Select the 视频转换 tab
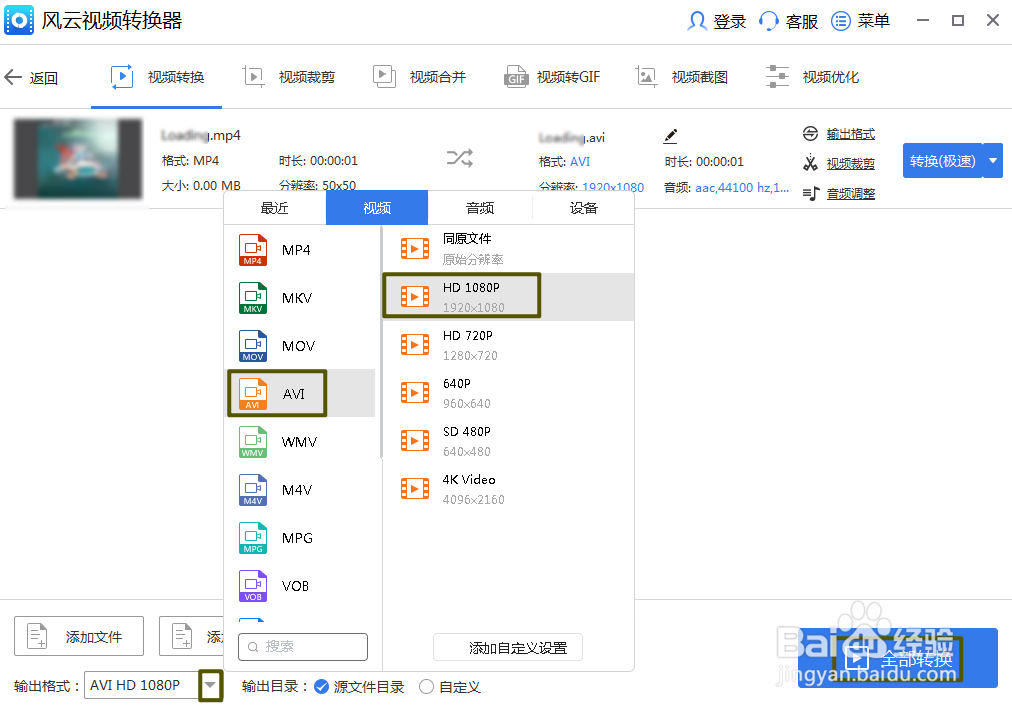This screenshot has height=709, width=1012. pyautogui.click(x=157, y=77)
